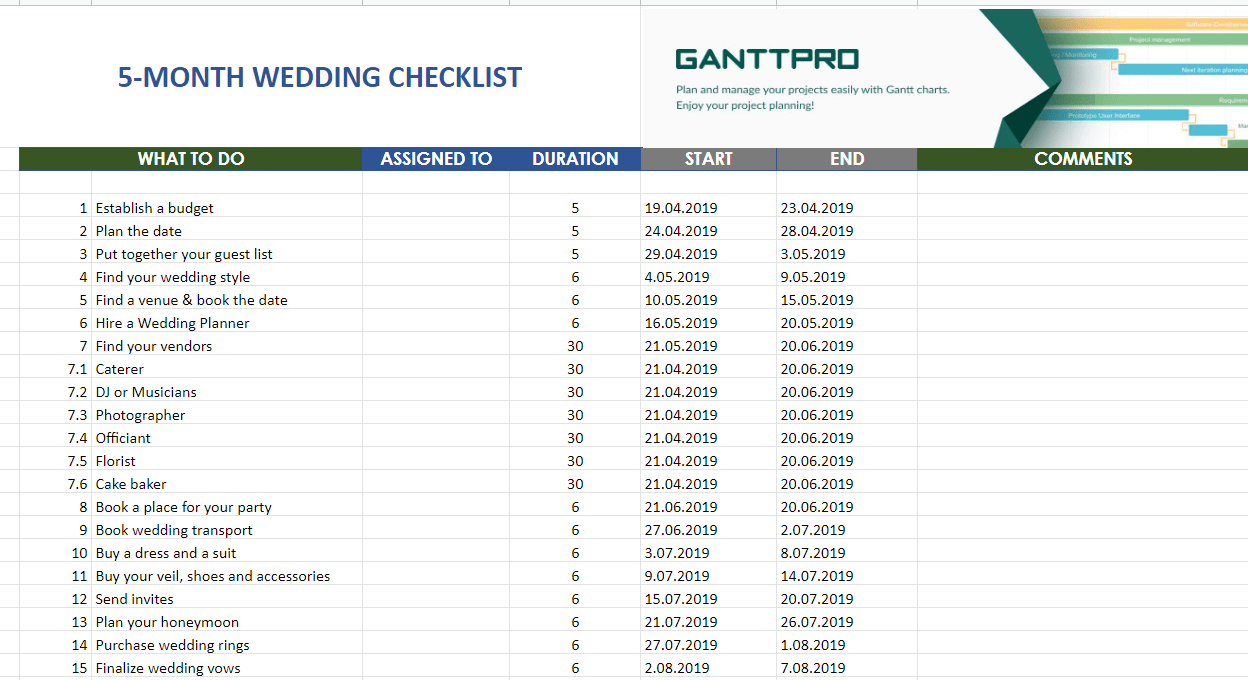Click start date 21.05.2019
1248x680 pixels.
[x=709, y=346]
